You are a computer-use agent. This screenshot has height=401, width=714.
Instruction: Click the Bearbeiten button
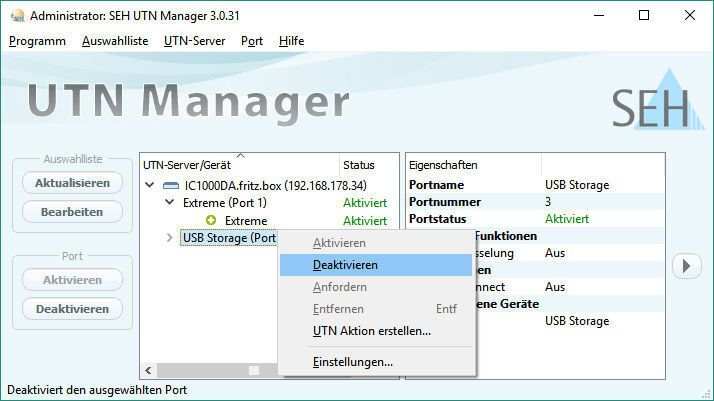coord(72,212)
